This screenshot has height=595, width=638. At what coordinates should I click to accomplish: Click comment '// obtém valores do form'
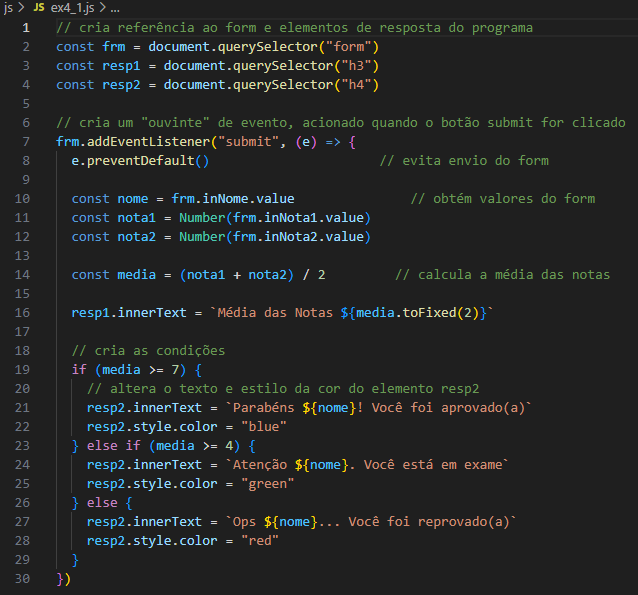pos(503,199)
